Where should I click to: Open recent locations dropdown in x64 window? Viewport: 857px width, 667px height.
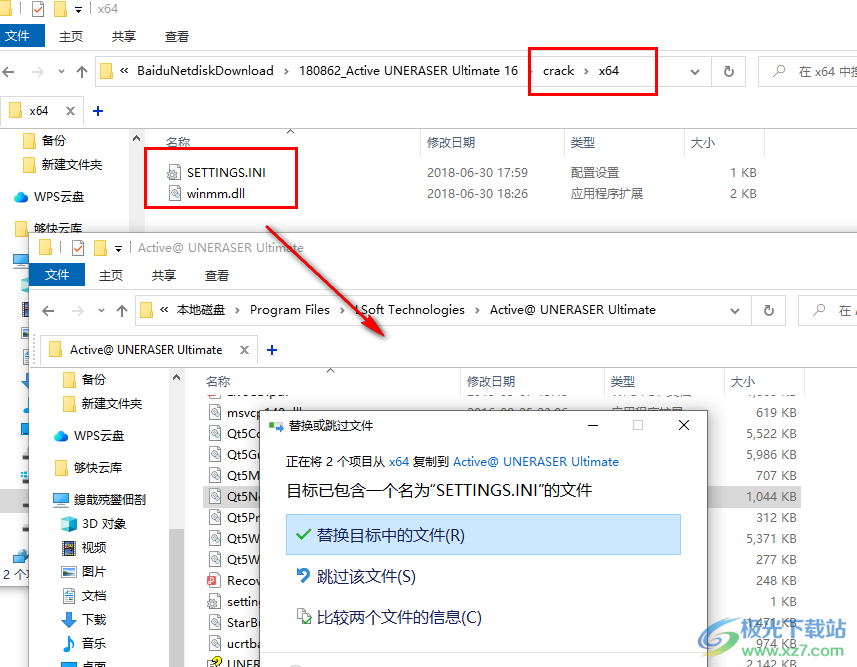pyautogui.click(x=61, y=72)
